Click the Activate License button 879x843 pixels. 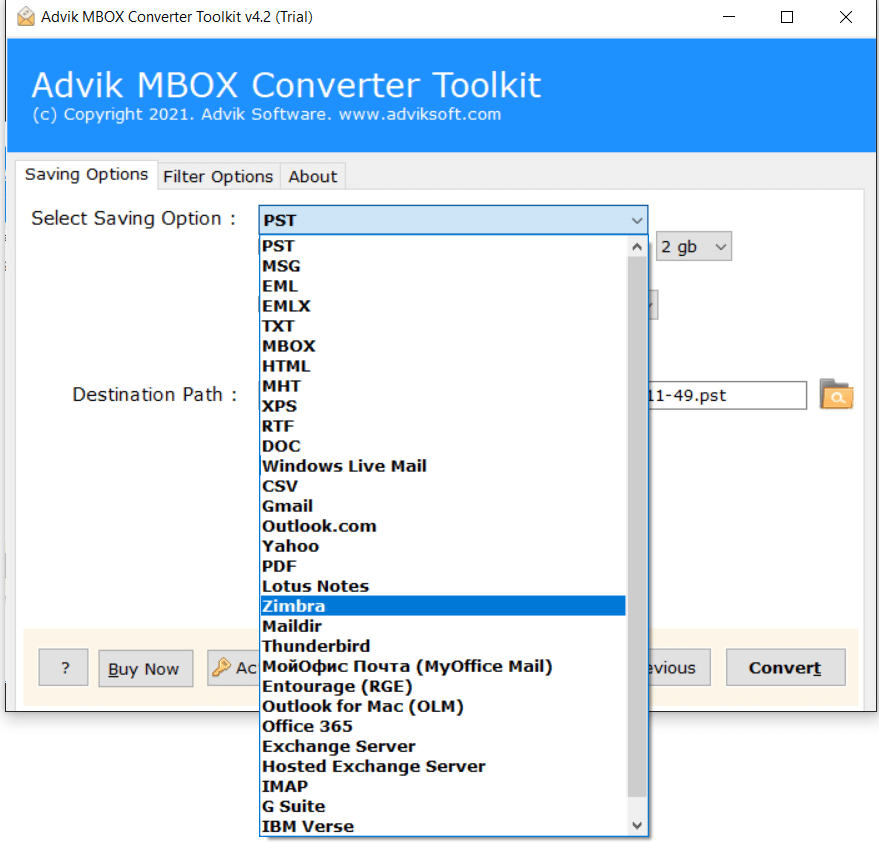coord(233,668)
